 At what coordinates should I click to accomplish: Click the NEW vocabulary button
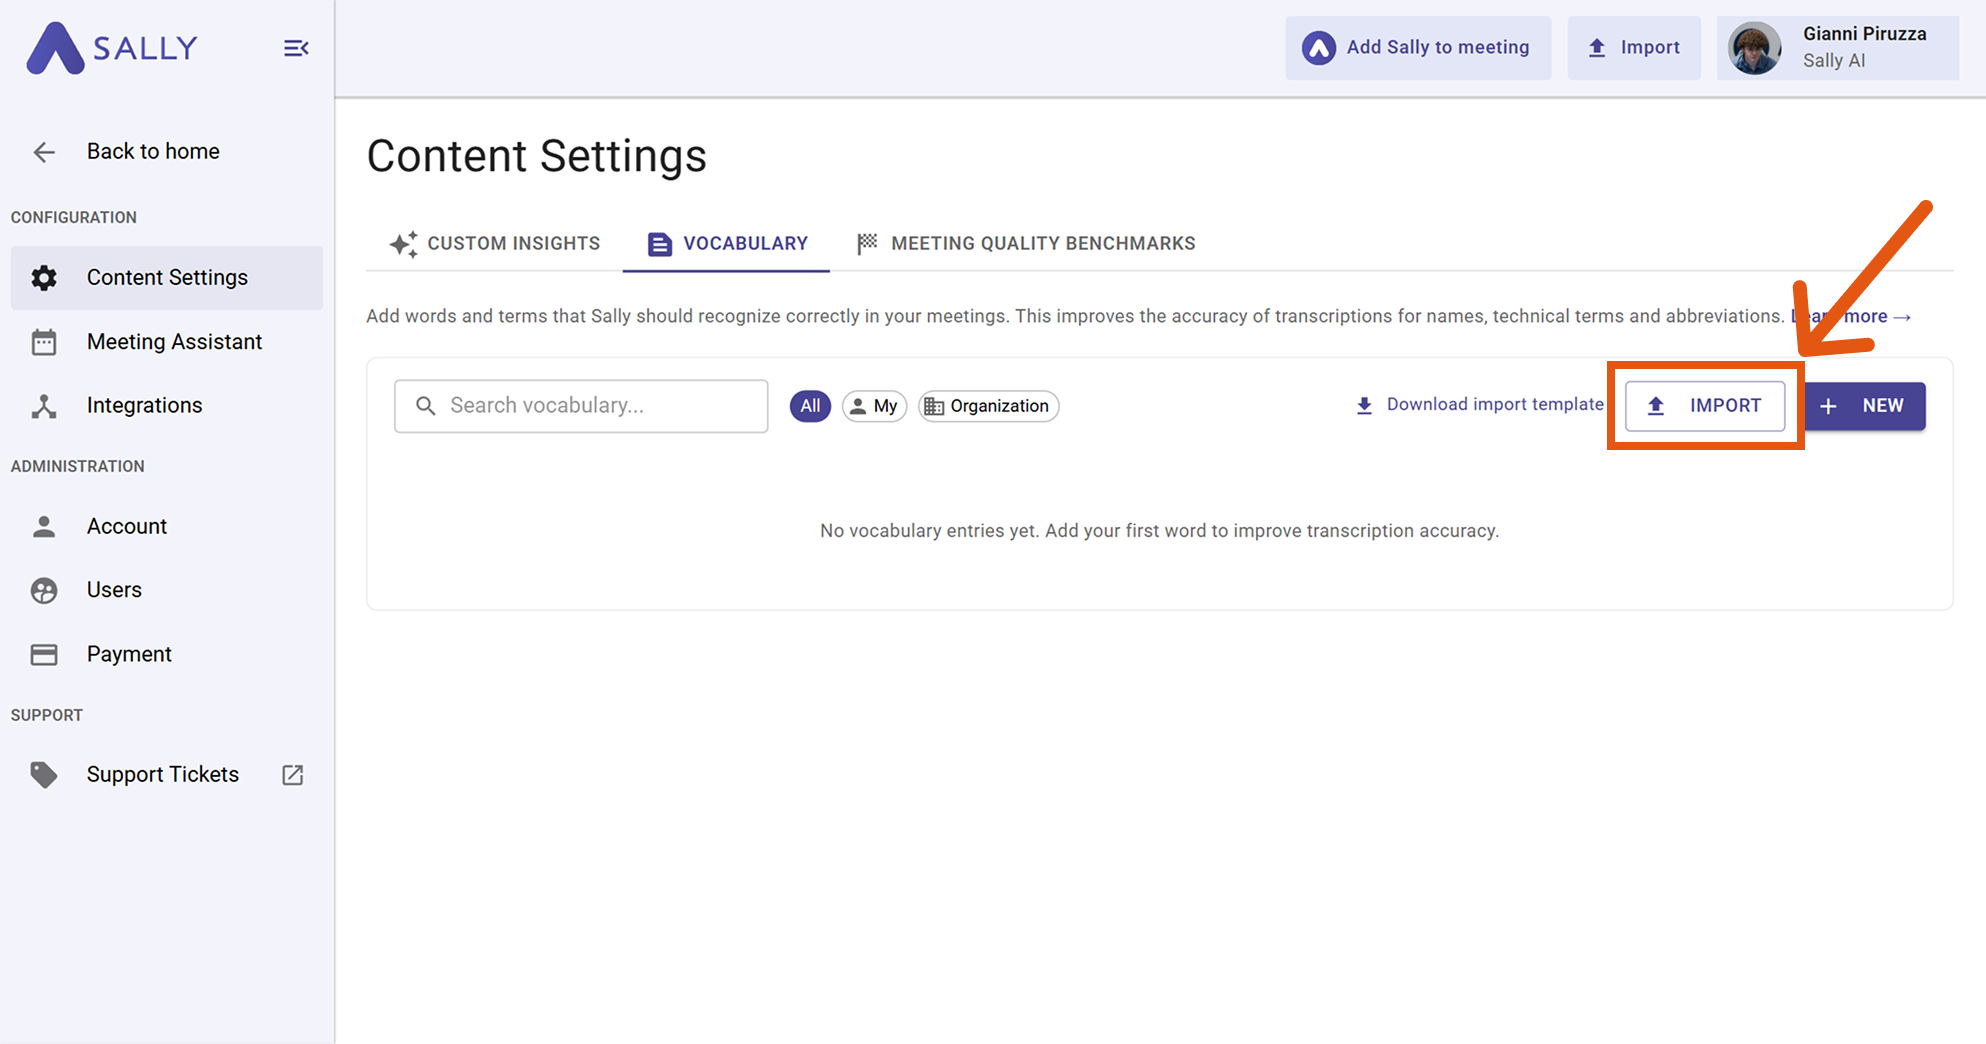[1865, 406]
